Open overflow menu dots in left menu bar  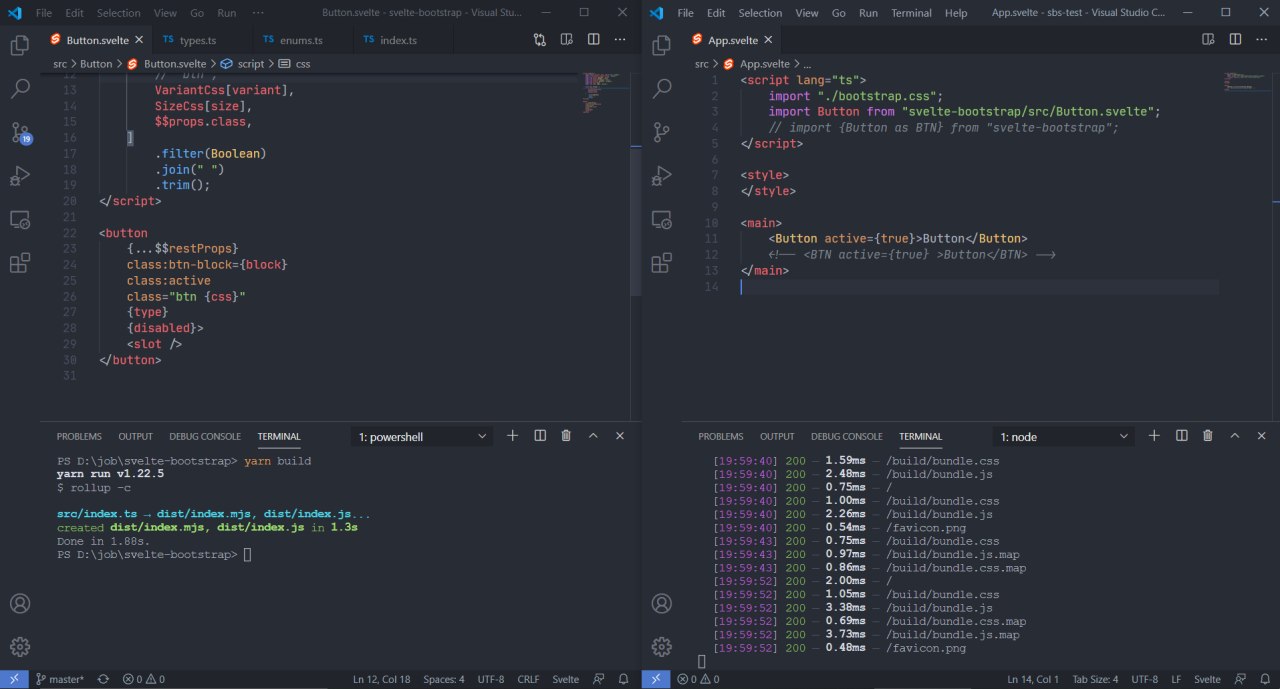tap(258, 13)
